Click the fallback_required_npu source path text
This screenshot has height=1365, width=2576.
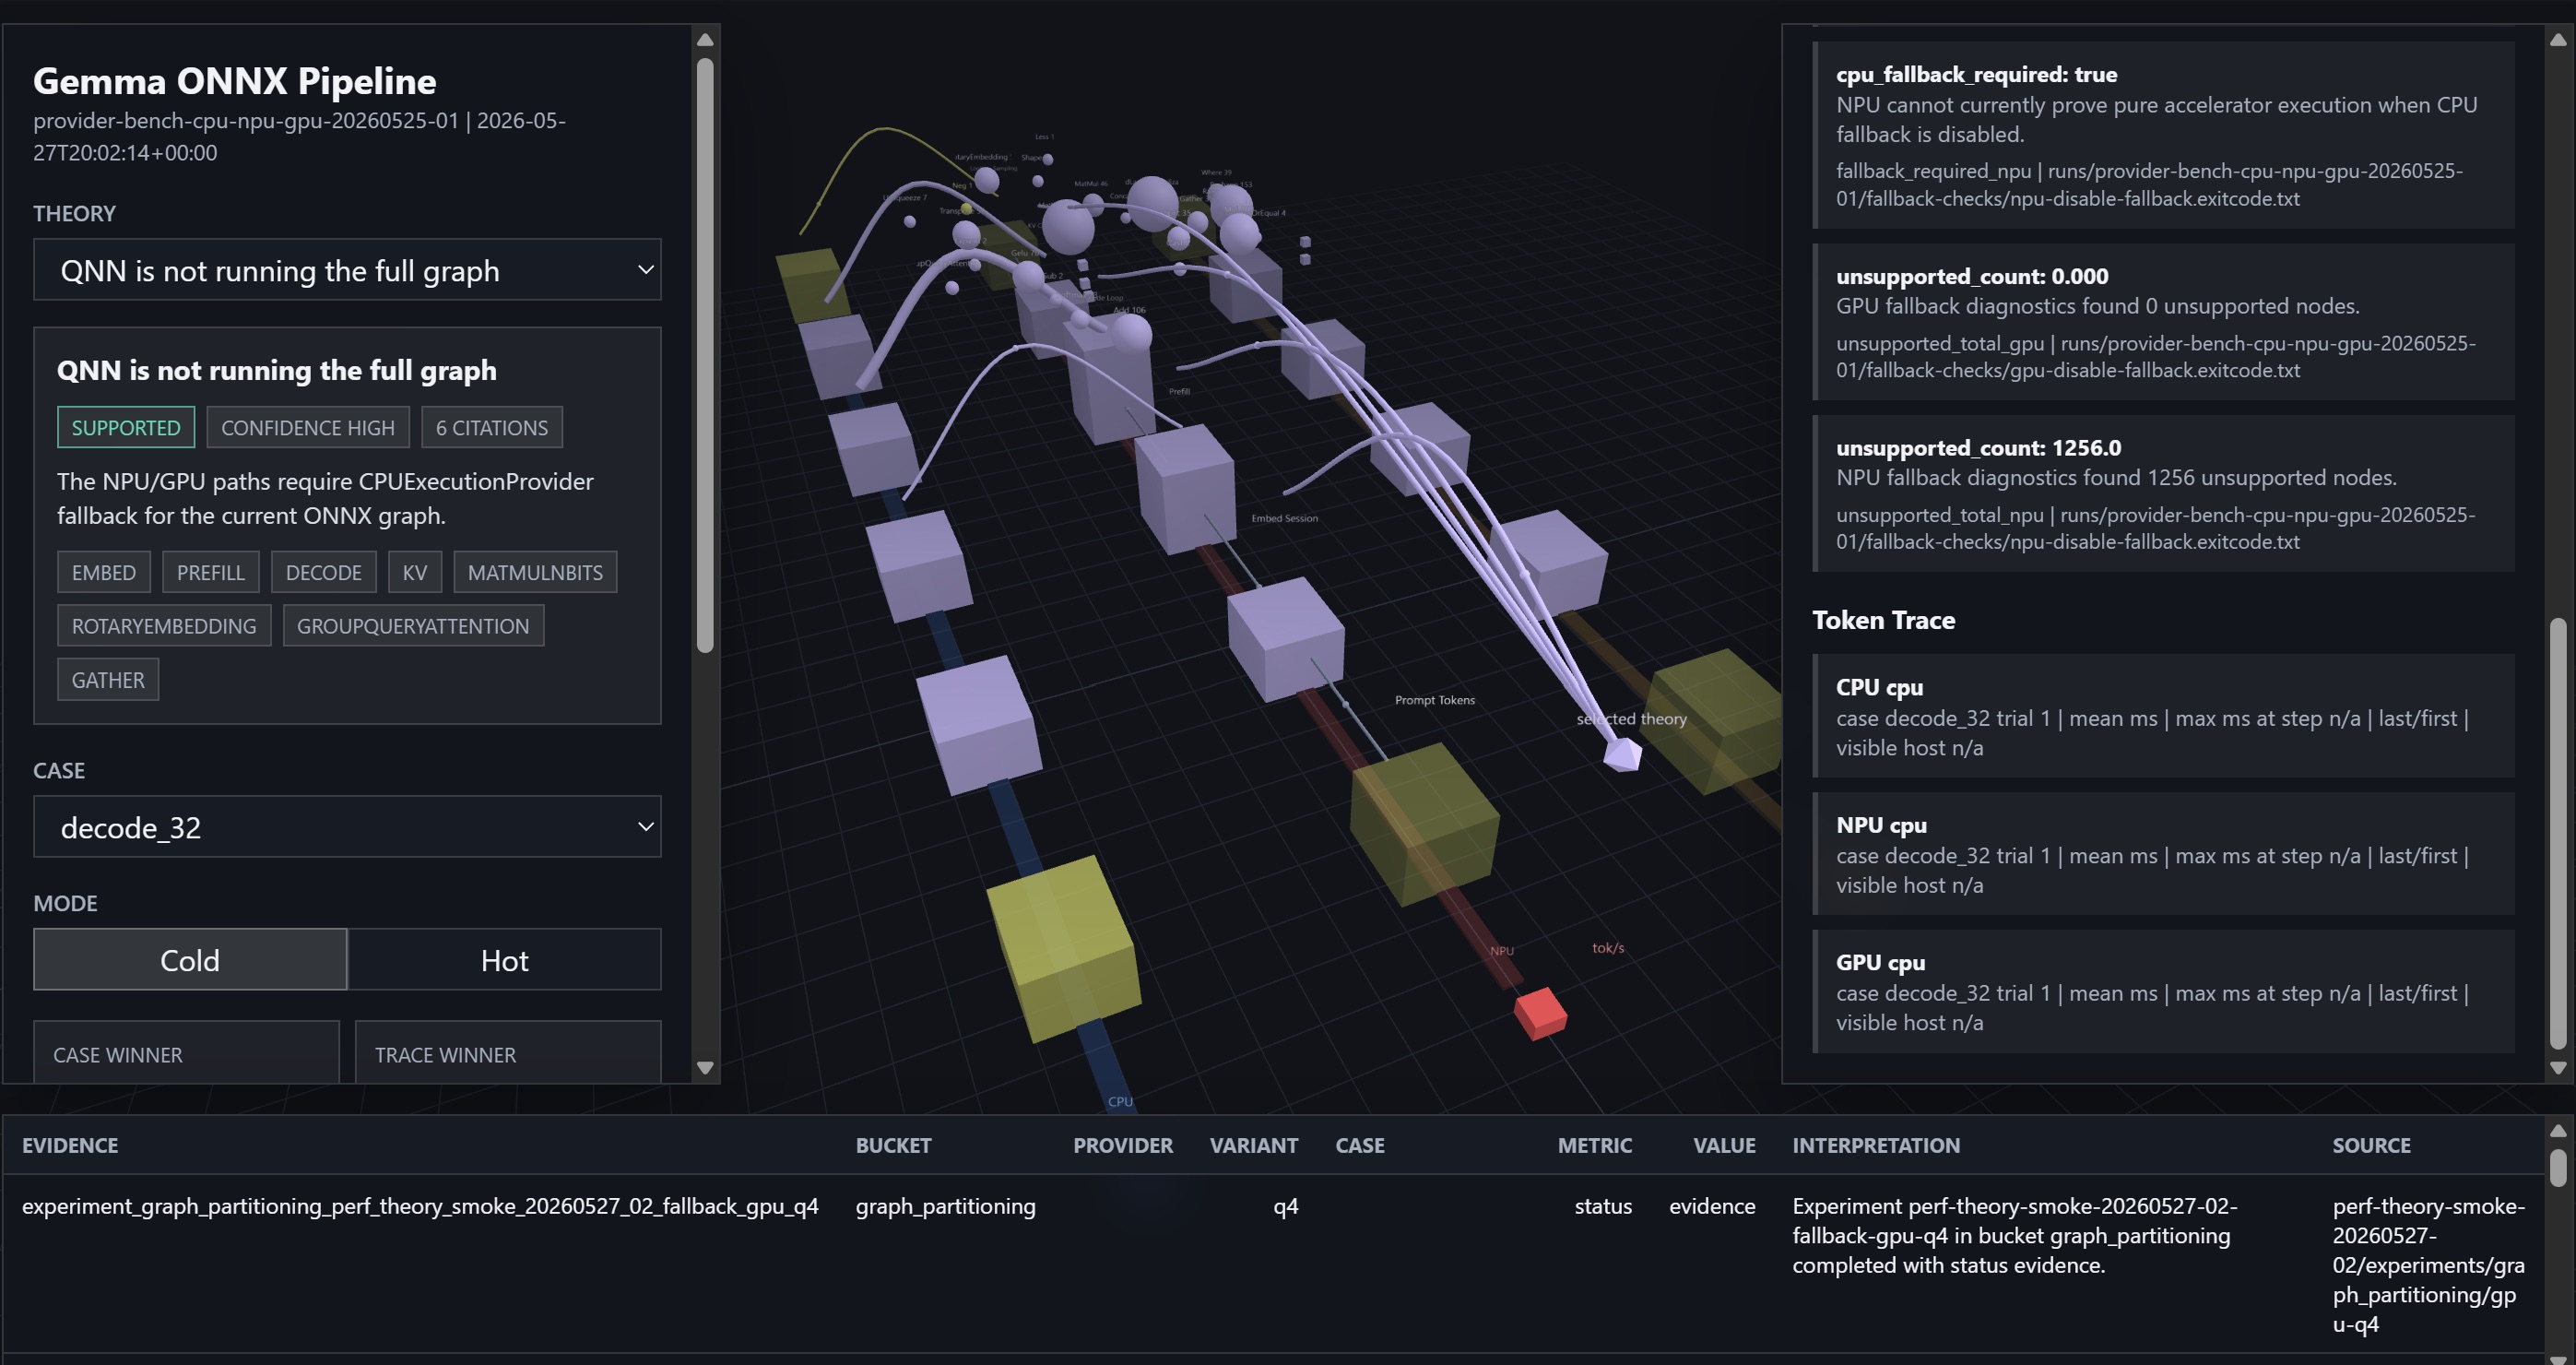(2149, 184)
